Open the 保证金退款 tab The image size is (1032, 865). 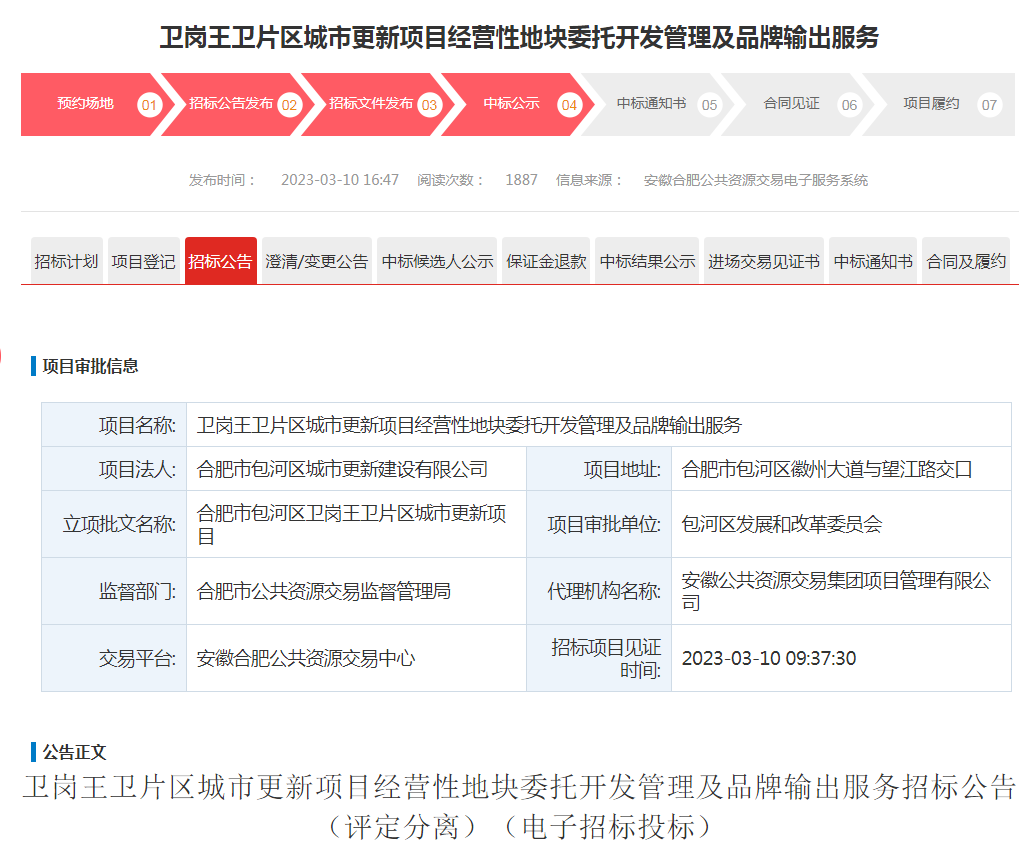(x=546, y=261)
